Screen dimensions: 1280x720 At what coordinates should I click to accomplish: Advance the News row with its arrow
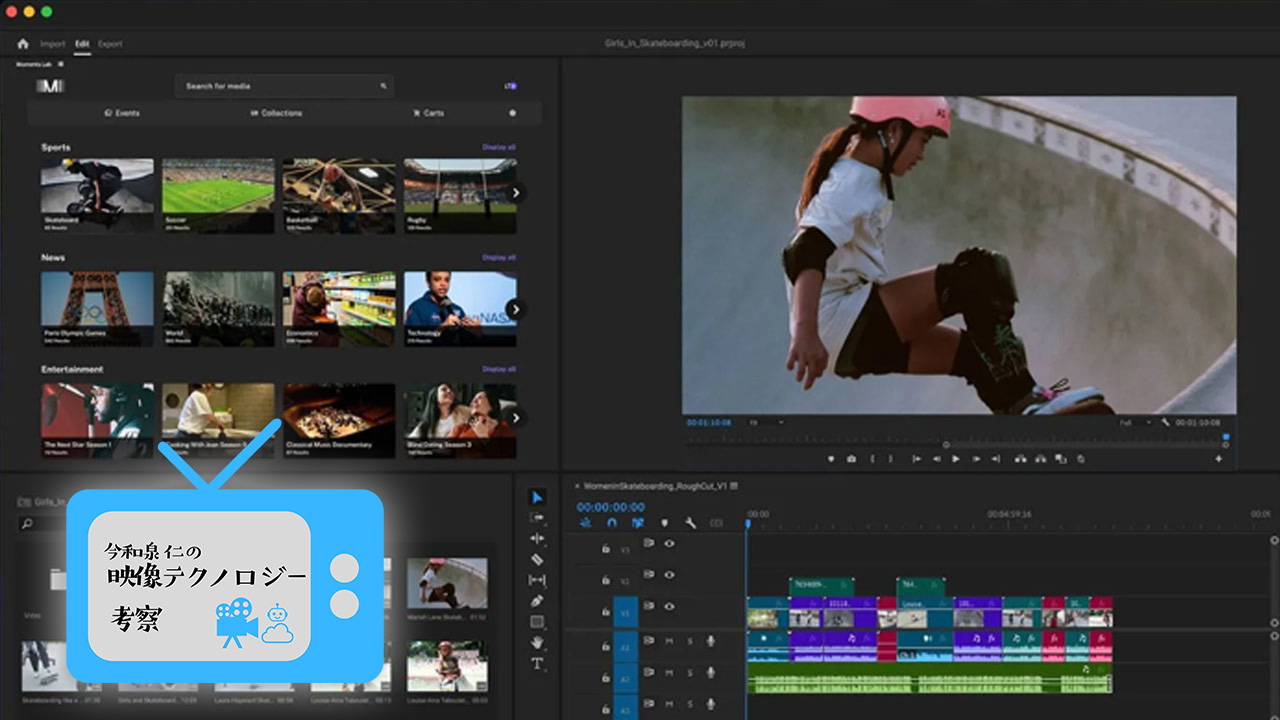[515, 309]
